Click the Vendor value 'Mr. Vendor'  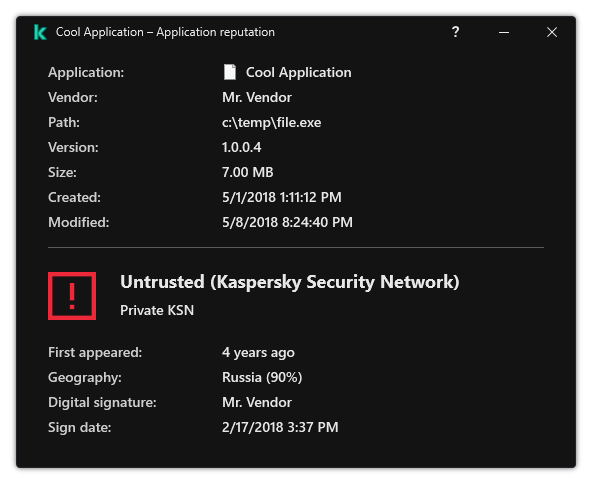[x=257, y=97]
